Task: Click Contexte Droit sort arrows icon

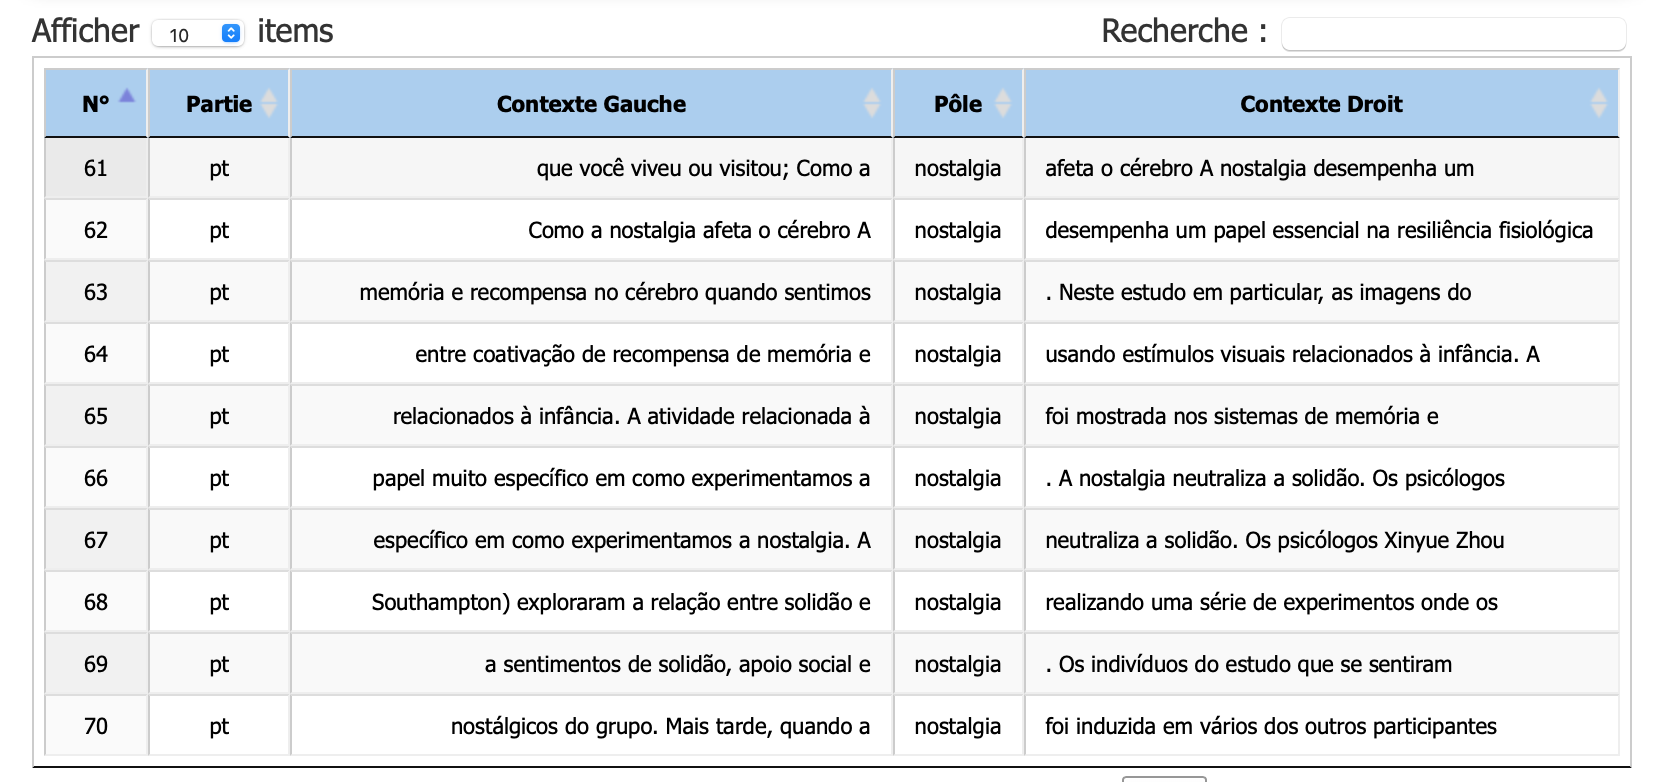Action: click(x=1598, y=103)
